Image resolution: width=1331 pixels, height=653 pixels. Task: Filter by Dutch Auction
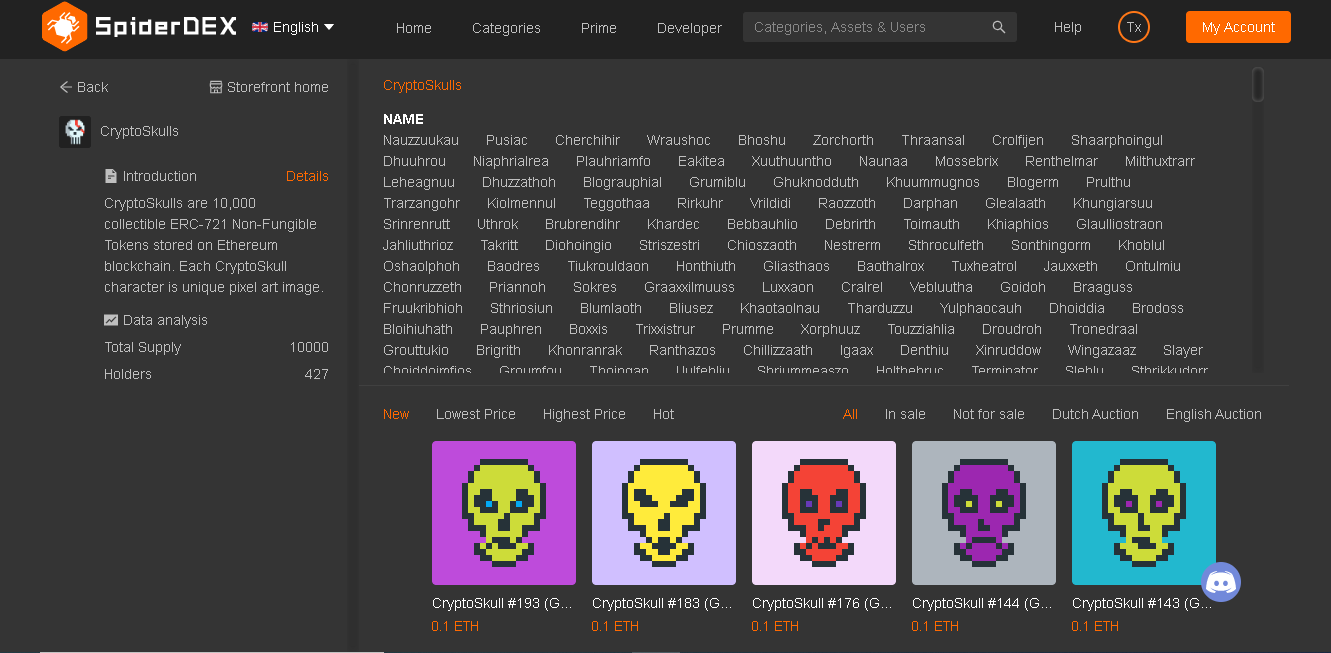click(x=1095, y=414)
